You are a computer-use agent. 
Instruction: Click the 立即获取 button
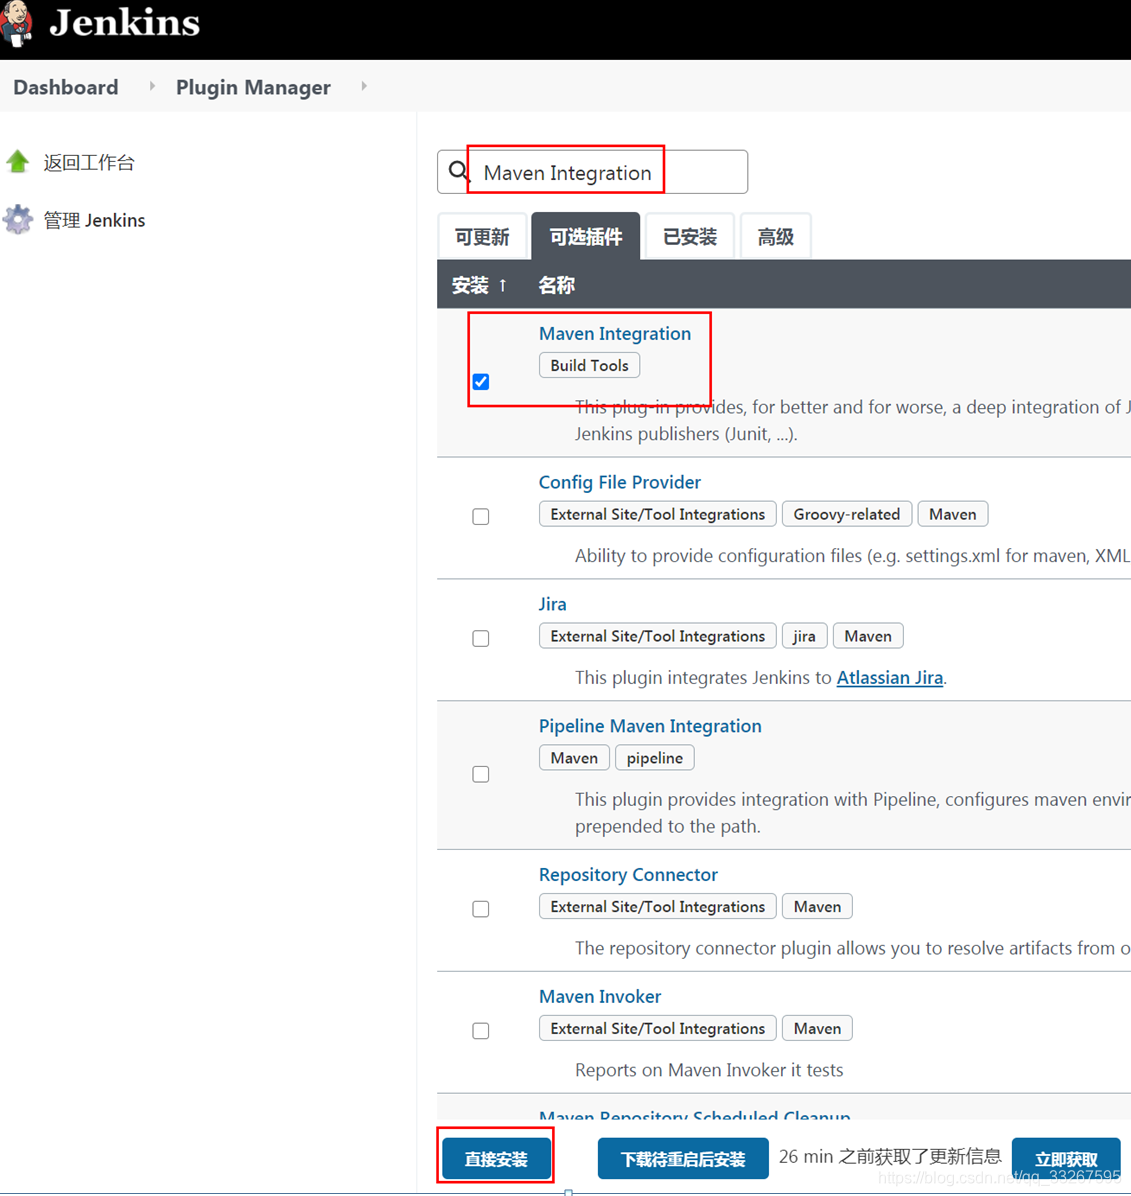coord(1066,1159)
